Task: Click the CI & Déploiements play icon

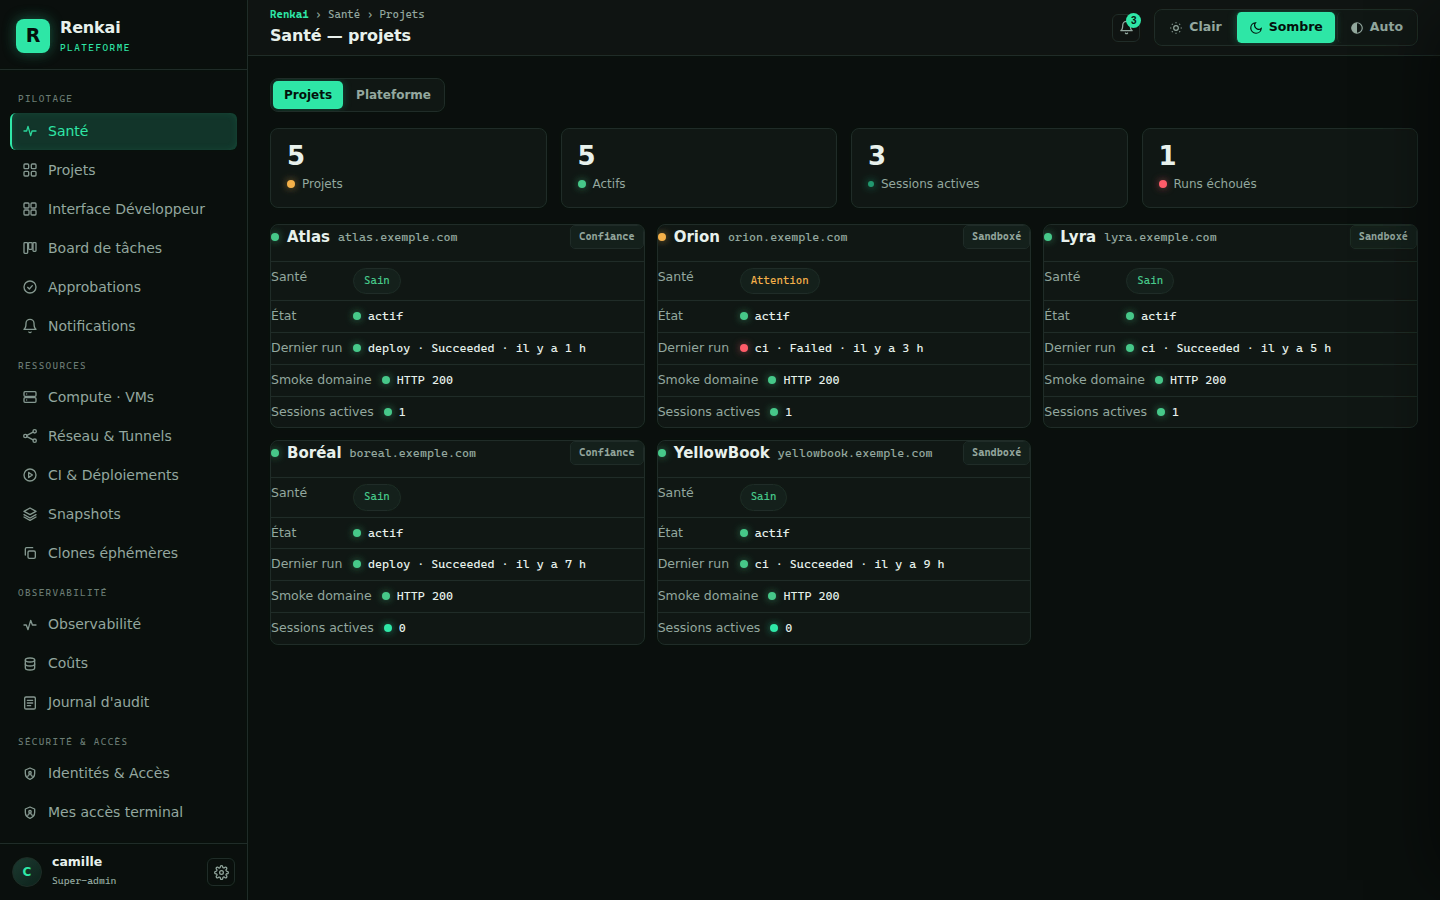Action: (x=30, y=475)
